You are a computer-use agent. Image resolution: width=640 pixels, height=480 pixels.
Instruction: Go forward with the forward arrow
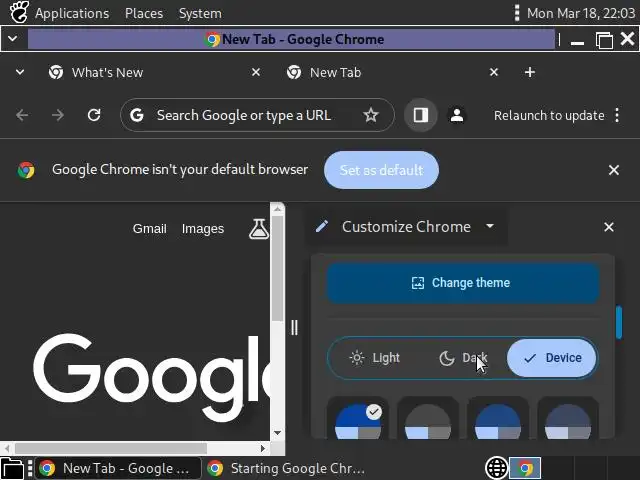pos(58,115)
